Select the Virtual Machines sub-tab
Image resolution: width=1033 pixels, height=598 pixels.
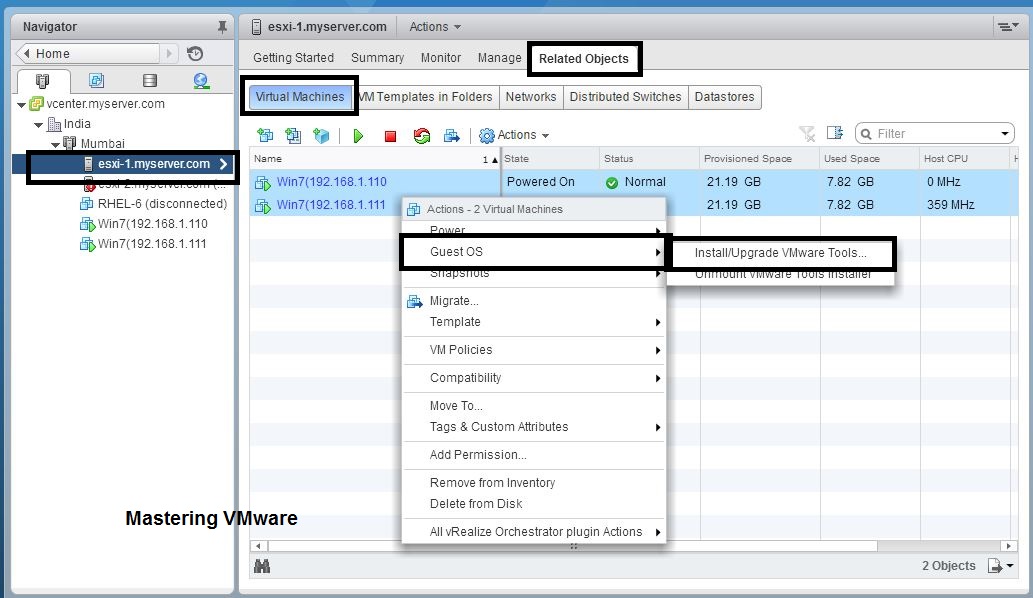(x=300, y=97)
